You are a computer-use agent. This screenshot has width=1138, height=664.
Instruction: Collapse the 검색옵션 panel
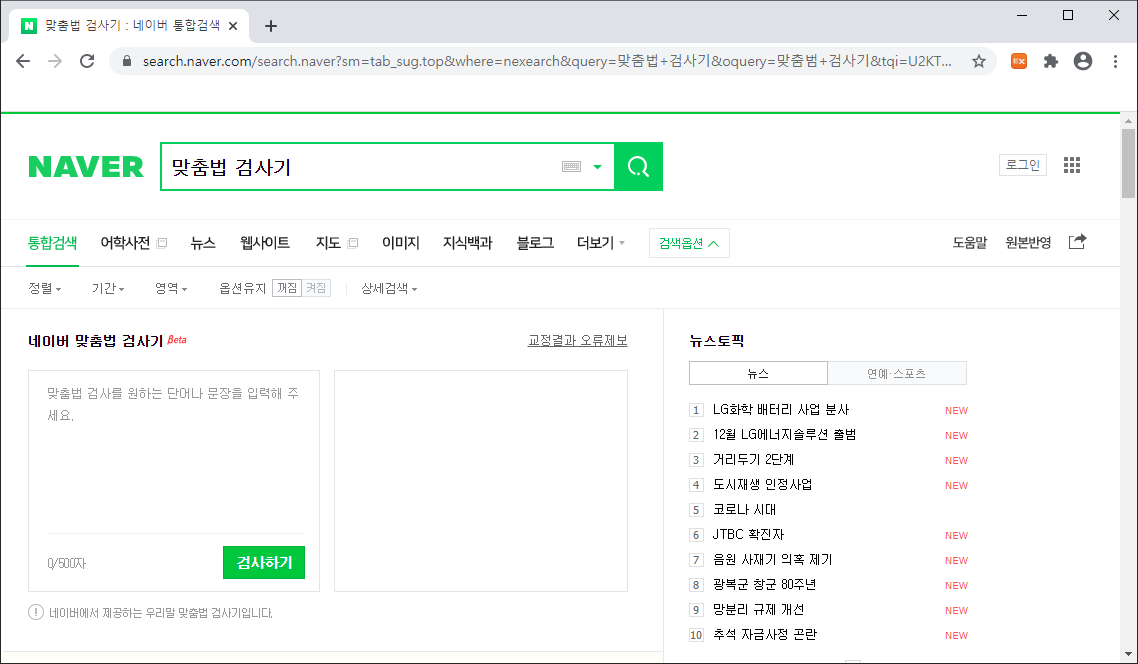[x=689, y=243]
